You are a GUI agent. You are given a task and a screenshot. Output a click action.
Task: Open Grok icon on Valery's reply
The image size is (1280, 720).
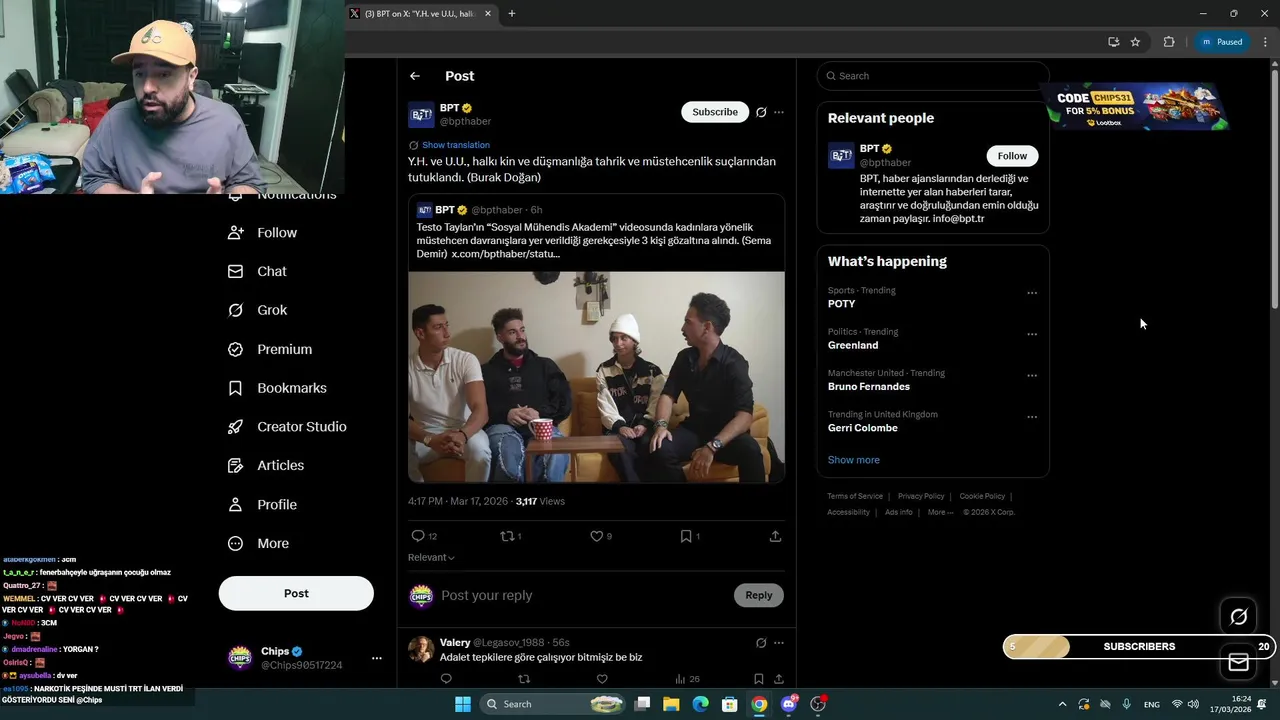[x=761, y=643]
